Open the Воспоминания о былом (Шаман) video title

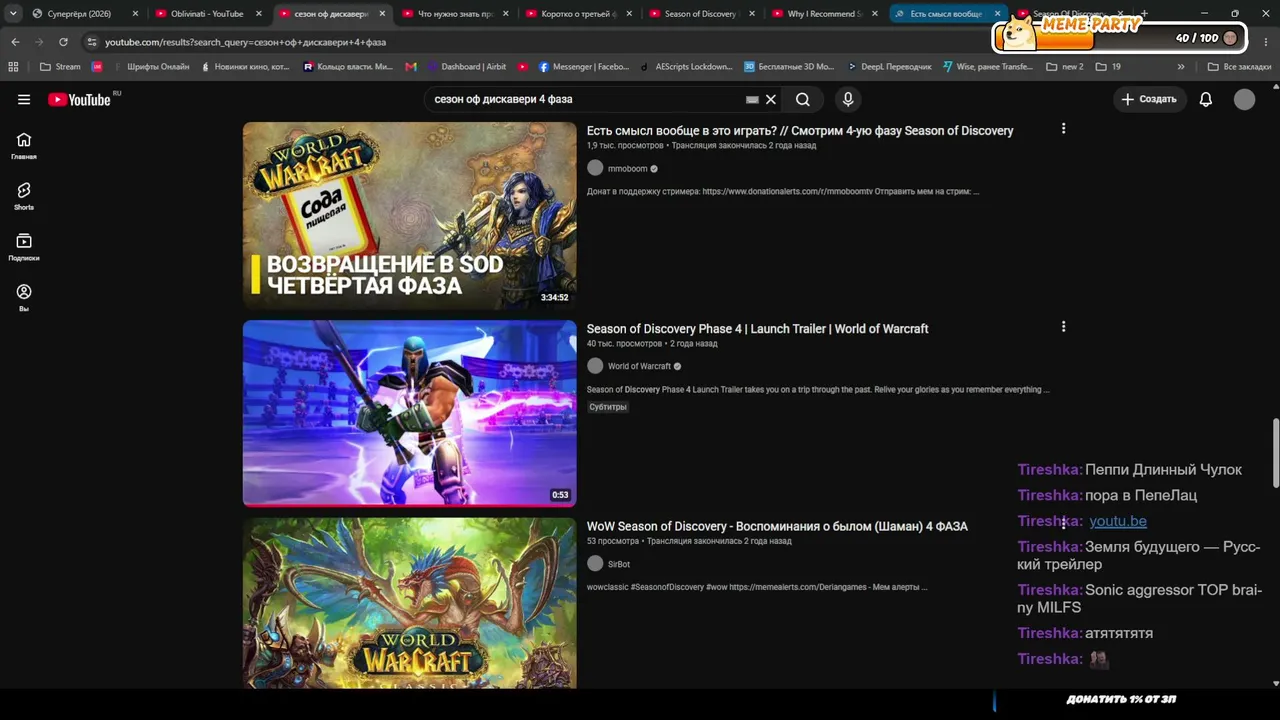pos(777,526)
